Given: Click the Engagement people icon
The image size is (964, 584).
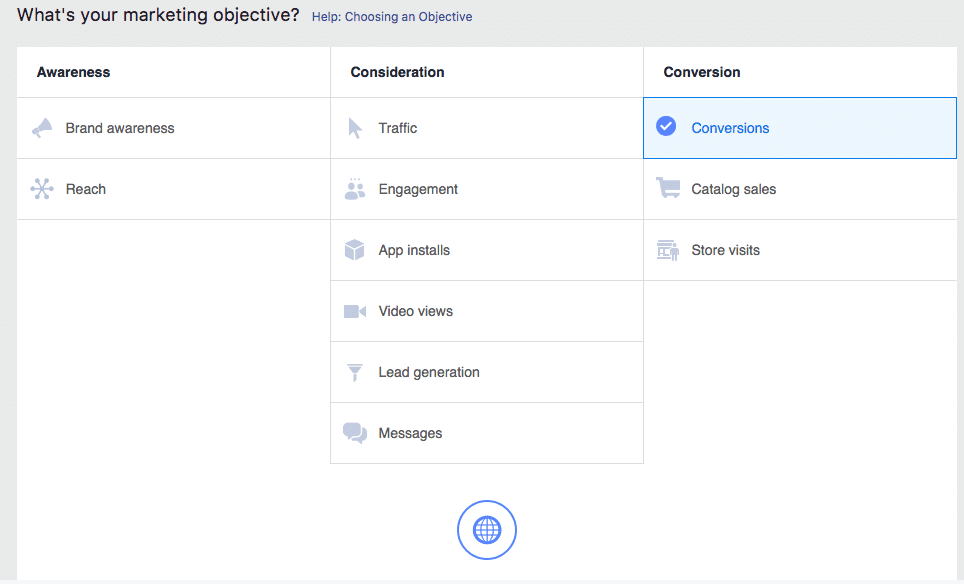Looking at the screenshot, I should 355,189.
